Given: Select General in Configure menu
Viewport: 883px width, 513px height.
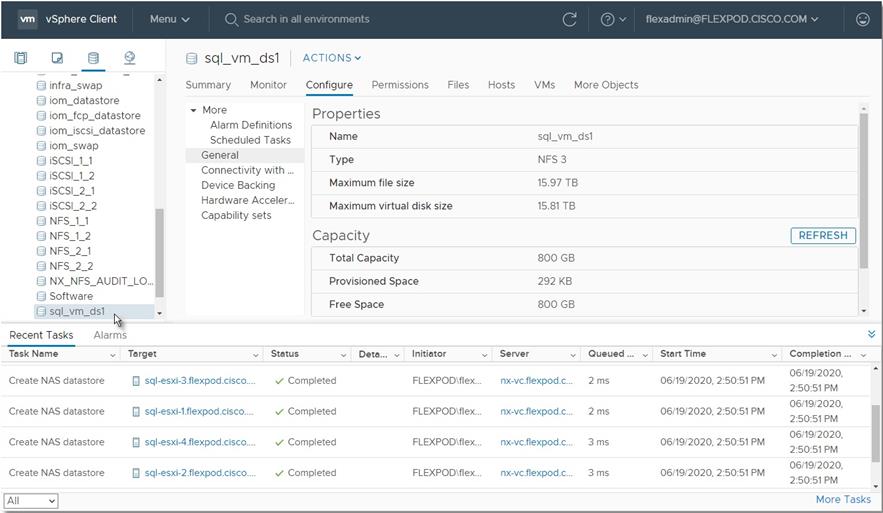Looking at the screenshot, I should coord(245,155).
